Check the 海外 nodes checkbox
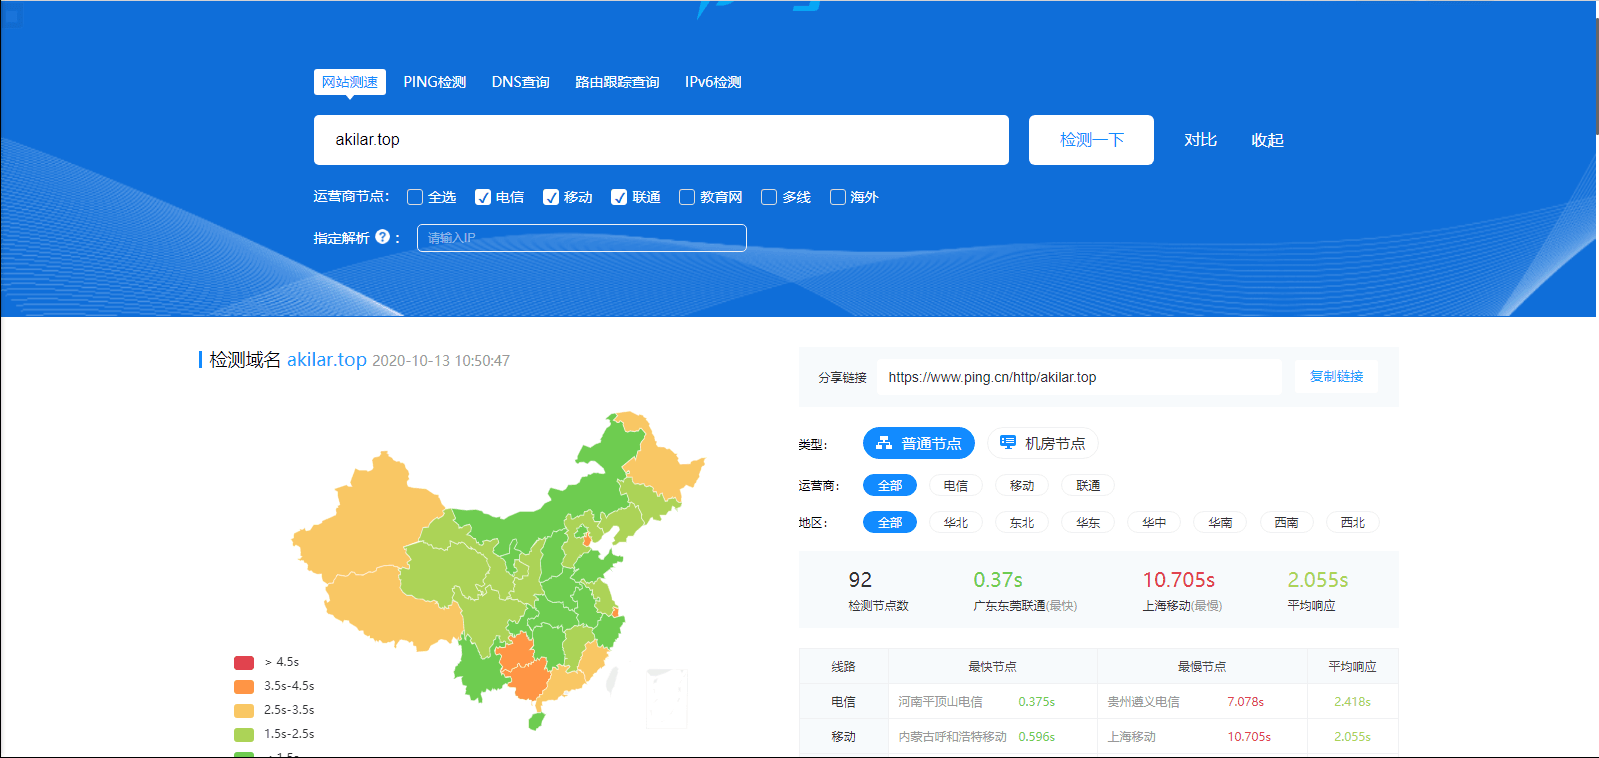The width and height of the screenshot is (1599, 758). click(838, 197)
